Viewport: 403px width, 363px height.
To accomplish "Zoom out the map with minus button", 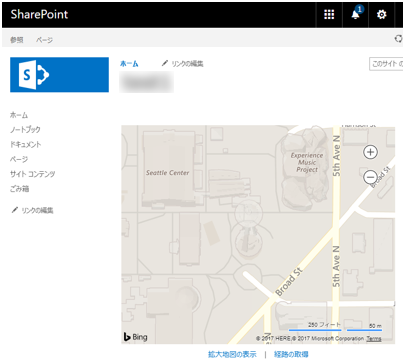I will tap(370, 177).
